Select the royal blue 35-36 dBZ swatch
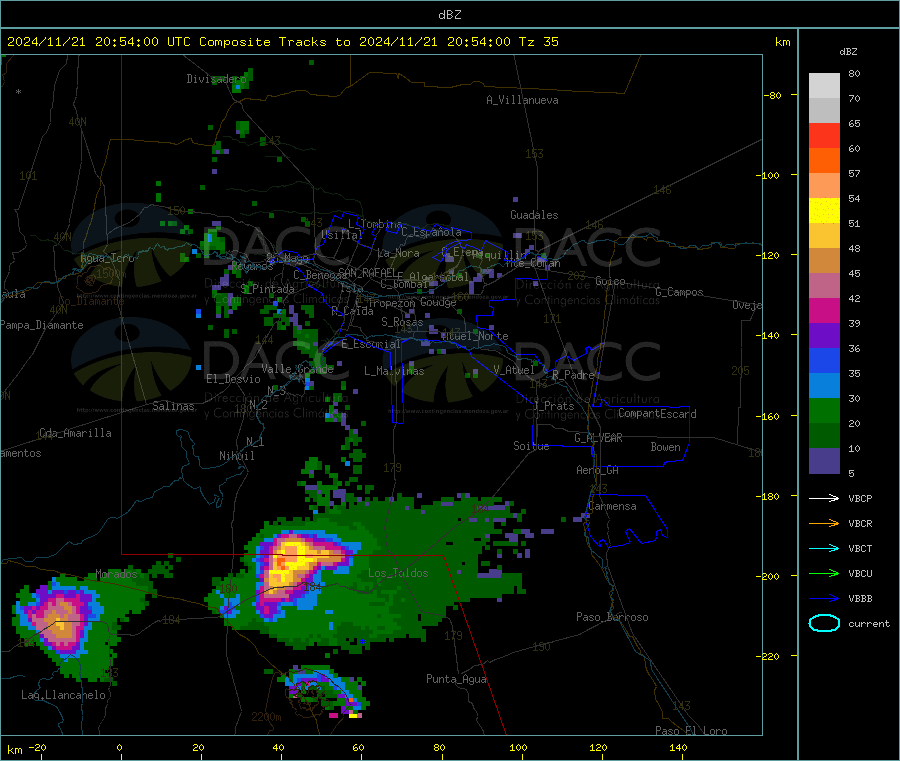The height and width of the screenshot is (761, 900). point(824,360)
